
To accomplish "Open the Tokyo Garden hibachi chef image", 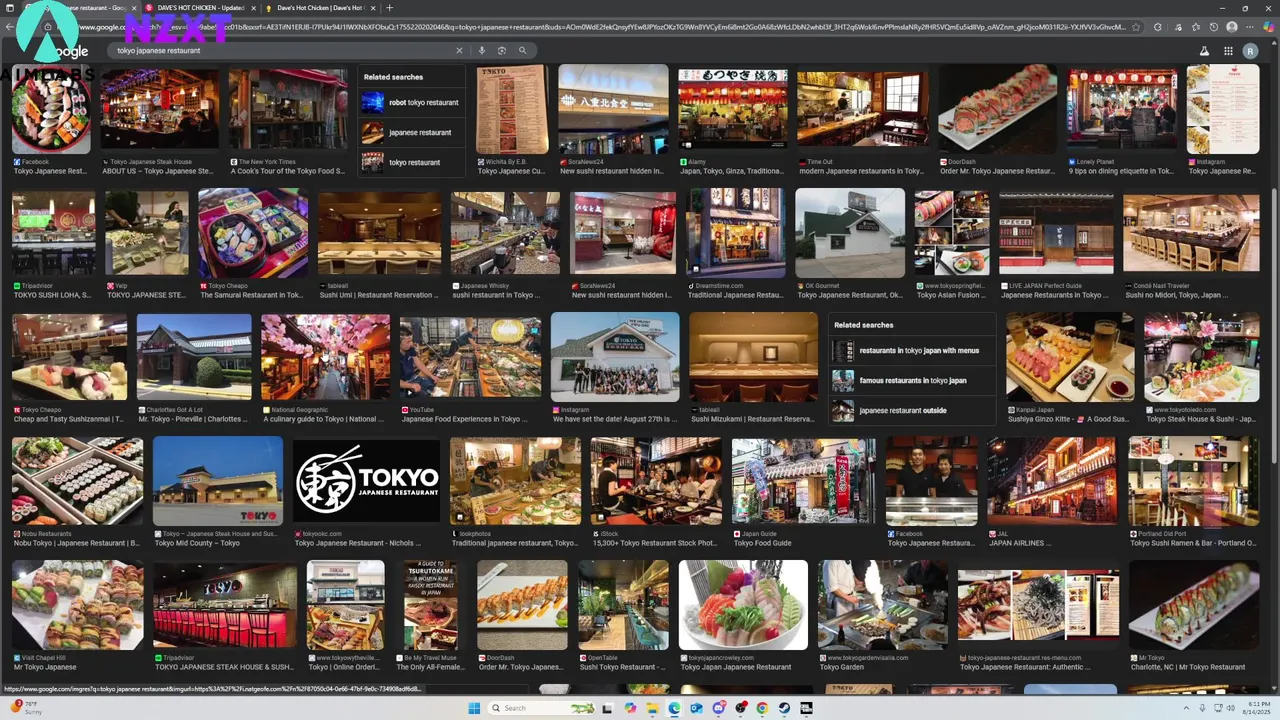I will tap(883, 605).
